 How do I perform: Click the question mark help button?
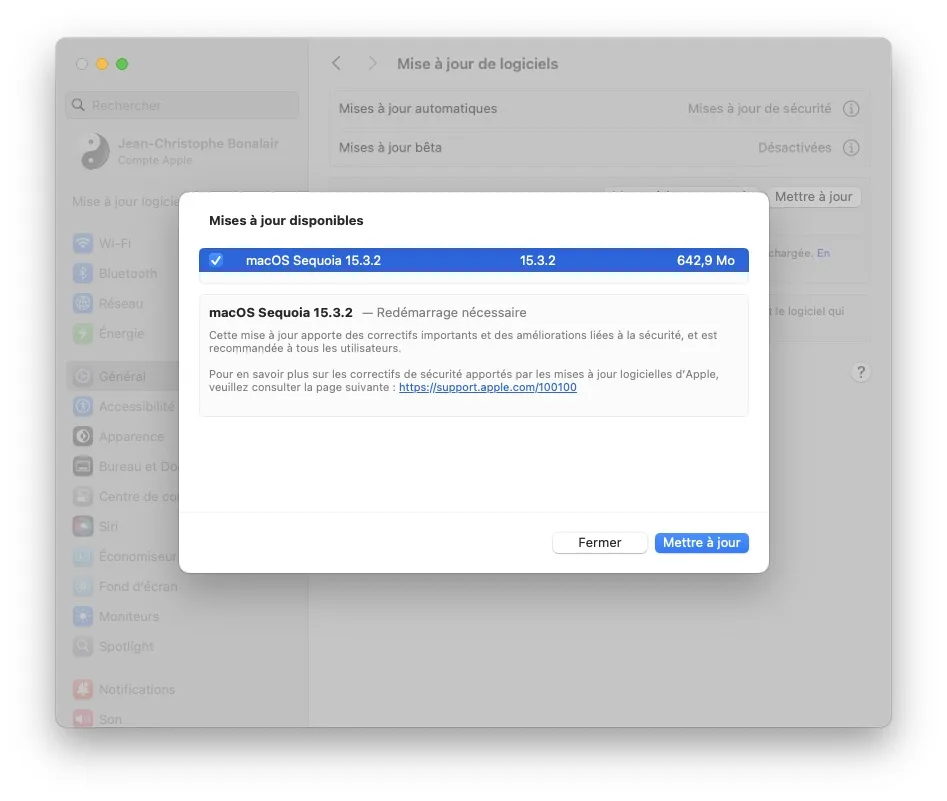click(861, 372)
